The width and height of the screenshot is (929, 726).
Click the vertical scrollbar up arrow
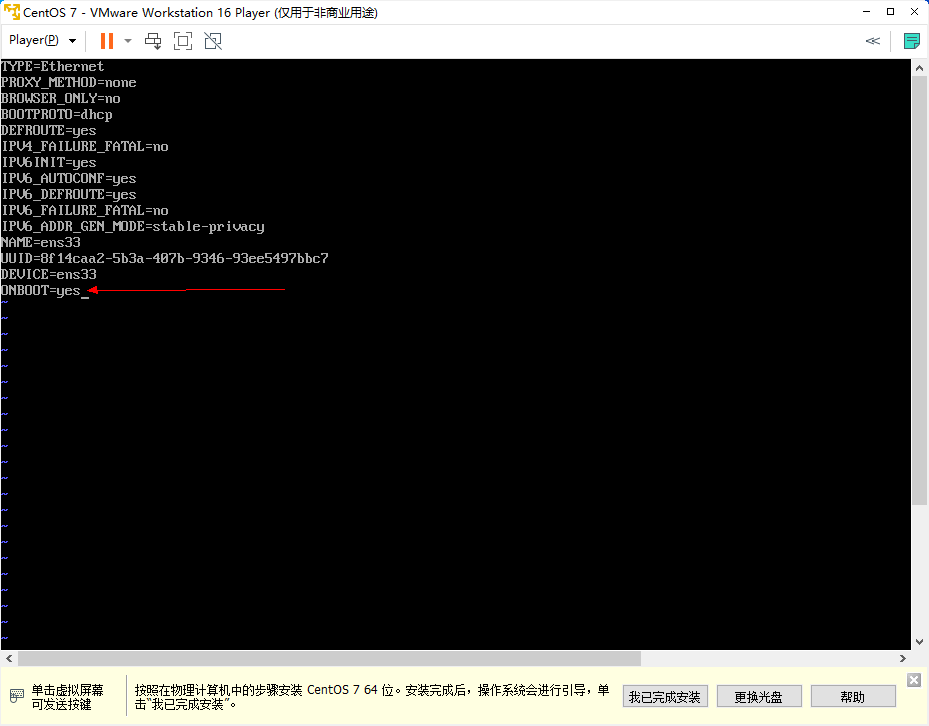point(919,68)
